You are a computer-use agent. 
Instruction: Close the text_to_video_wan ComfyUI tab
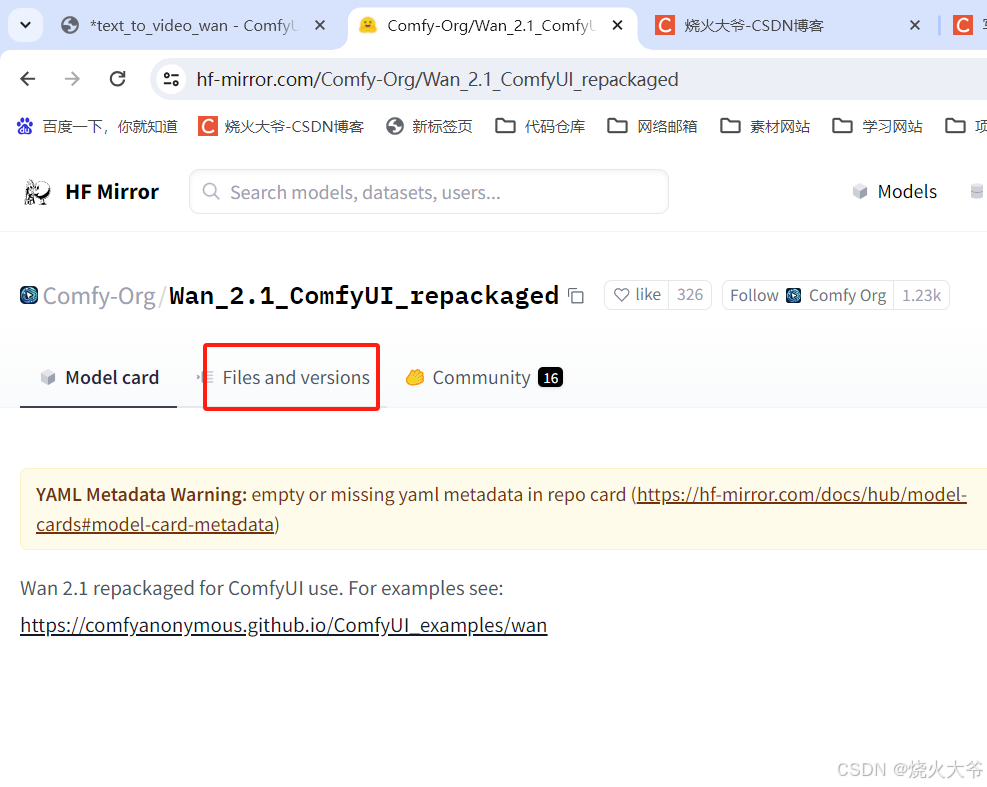(320, 25)
